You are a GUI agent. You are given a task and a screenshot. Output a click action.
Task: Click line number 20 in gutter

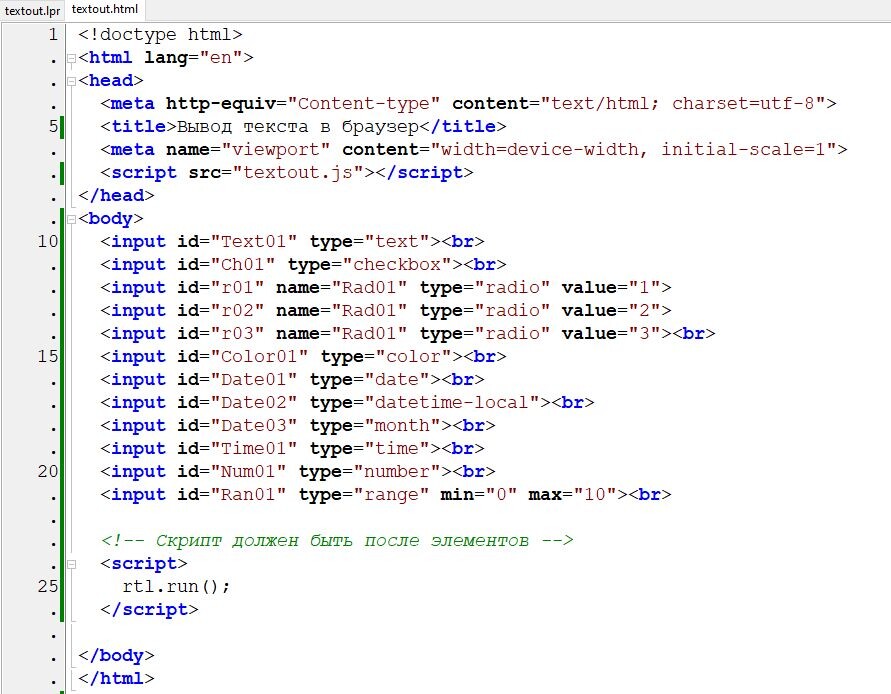pyautogui.click(x=48, y=471)
